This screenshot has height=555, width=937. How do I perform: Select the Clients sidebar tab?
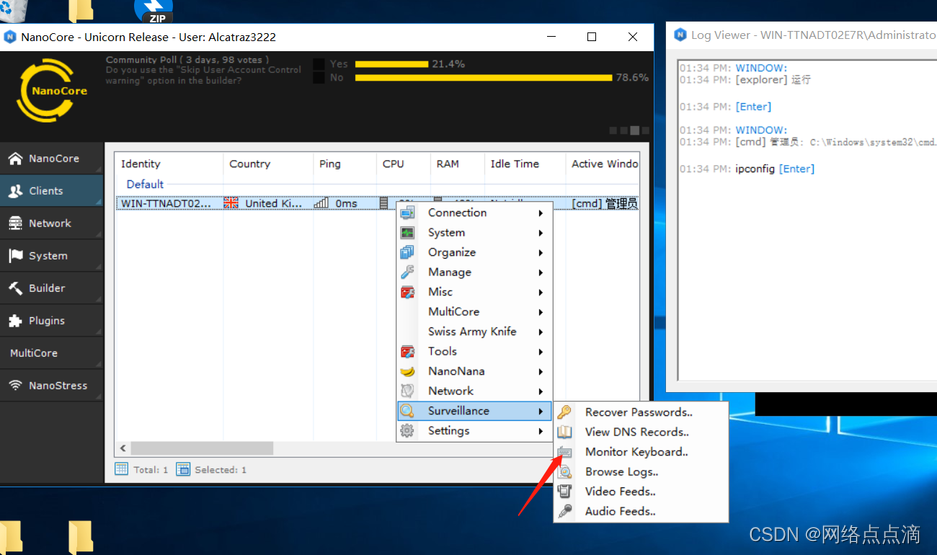(x=51, y=191)
